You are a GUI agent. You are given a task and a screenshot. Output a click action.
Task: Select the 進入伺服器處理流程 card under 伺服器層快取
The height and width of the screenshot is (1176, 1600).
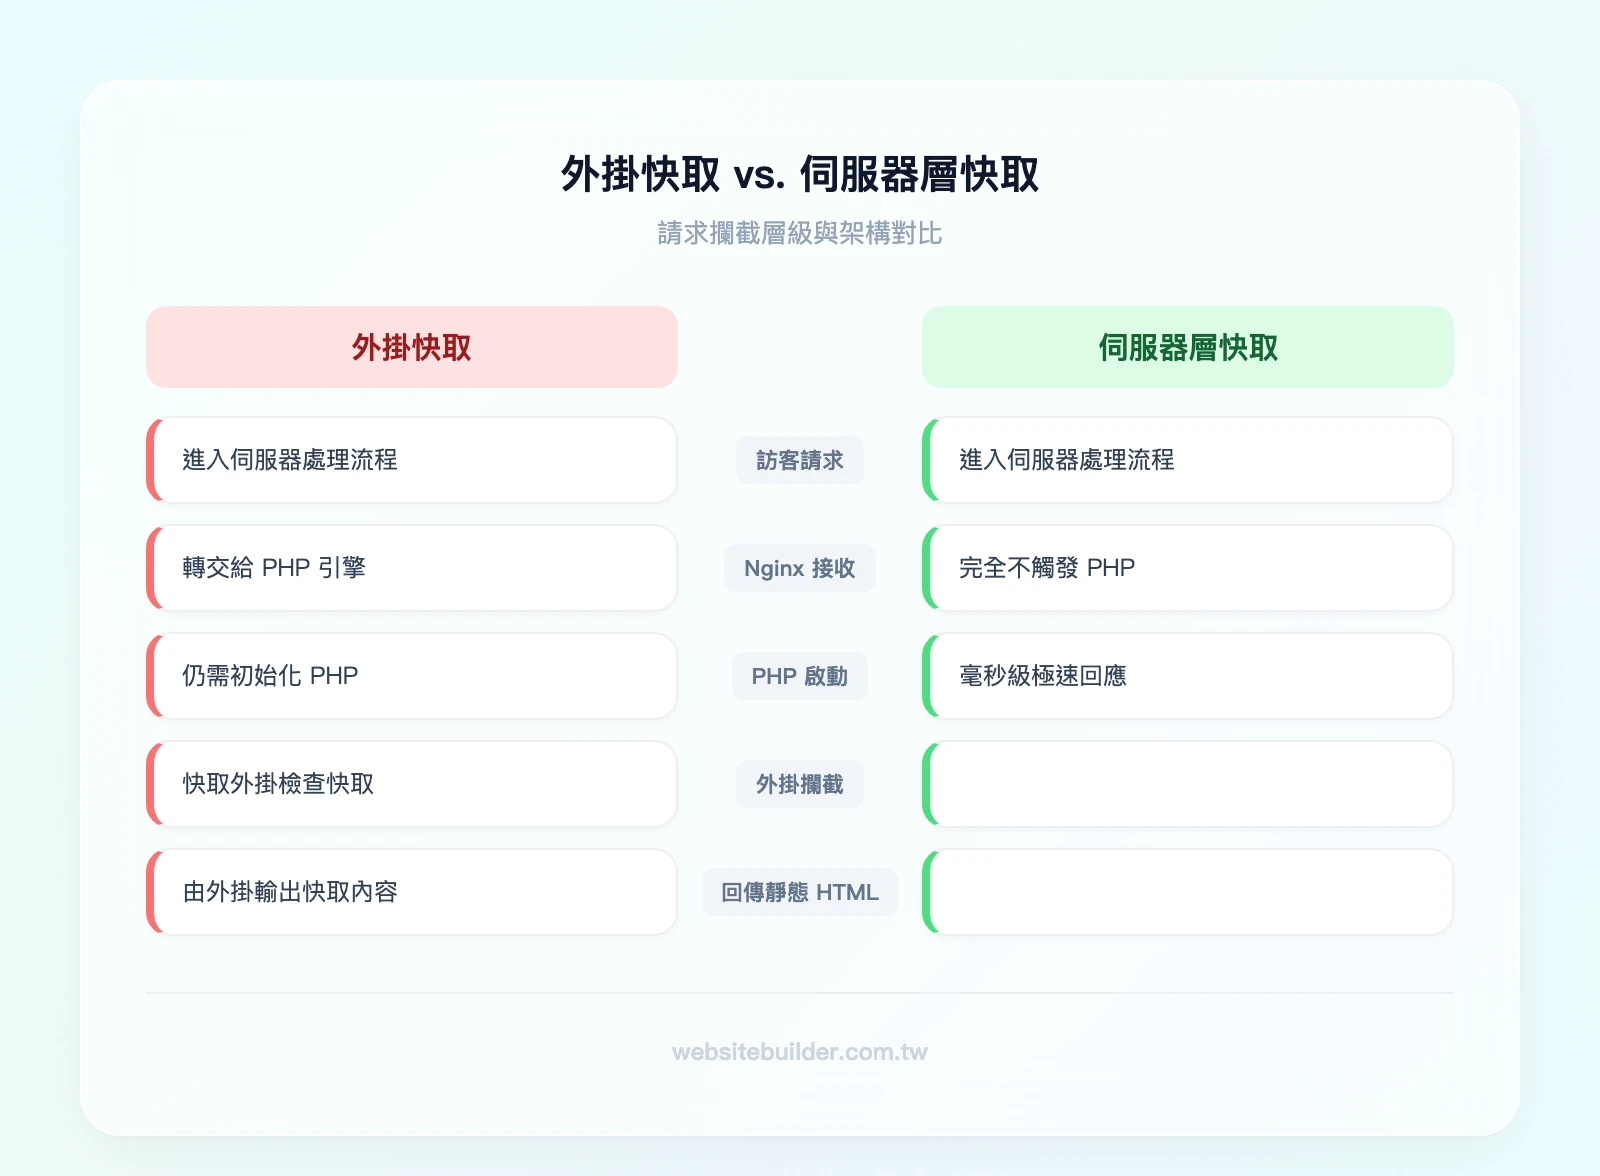click(1188, 460)
